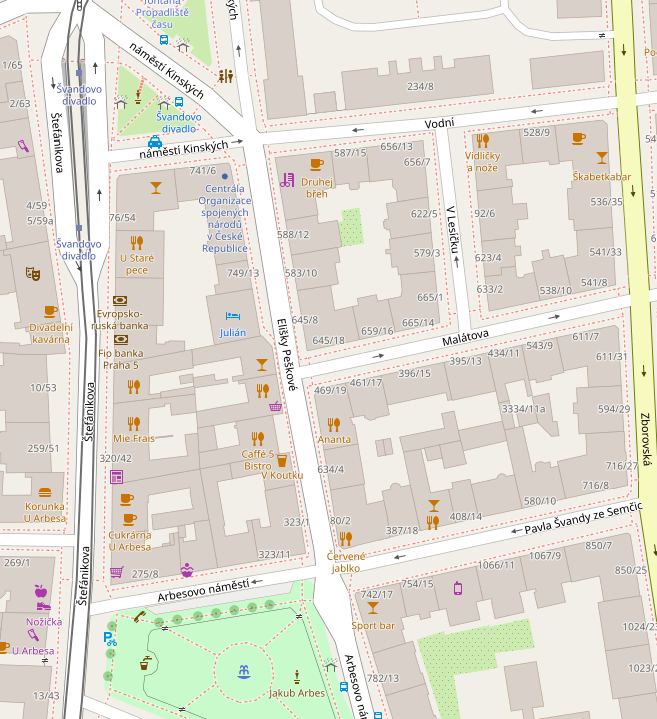The height and width of the screenshot is (719, 657).
Task: Select the purple shopping basket icon
Action: coord(276,406)
